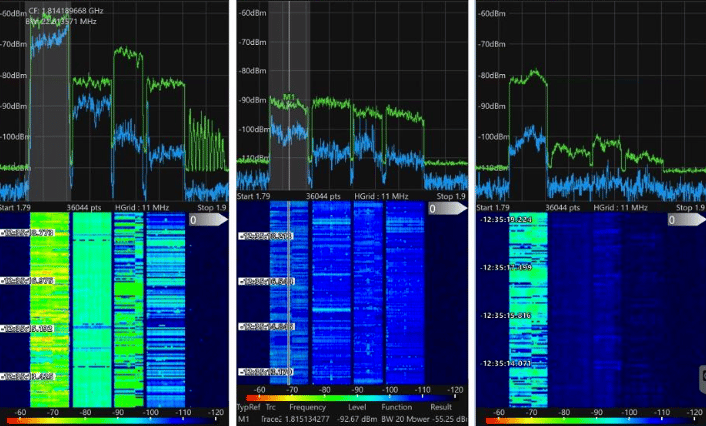Click the TypRef column header in marker table
This screenshot has height=426, width=706.
249,407
